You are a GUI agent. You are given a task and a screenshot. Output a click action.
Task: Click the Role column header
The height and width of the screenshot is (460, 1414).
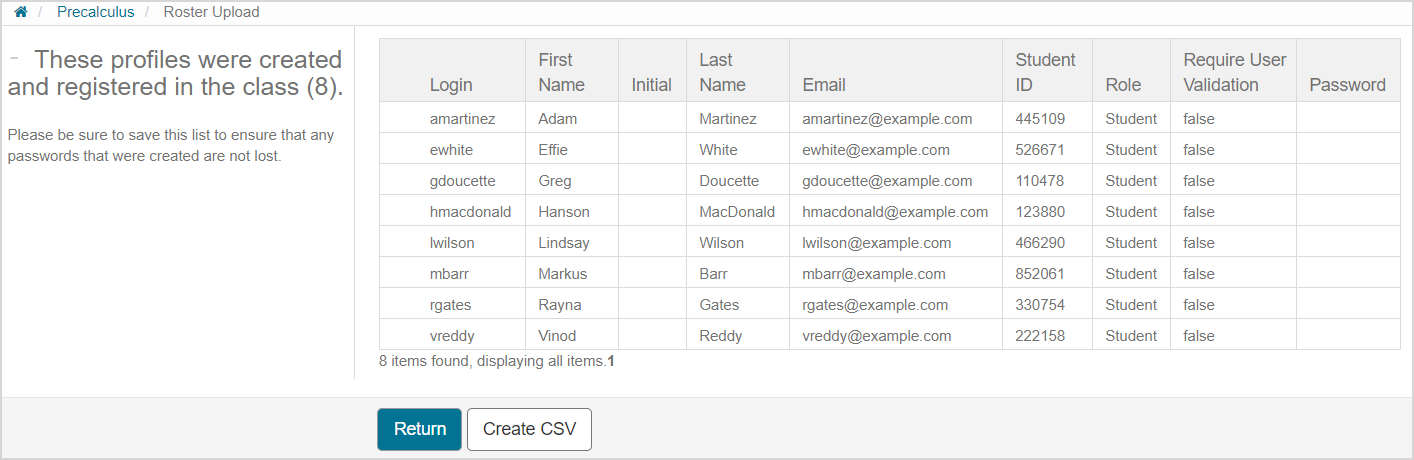[x=1123, y=85]
